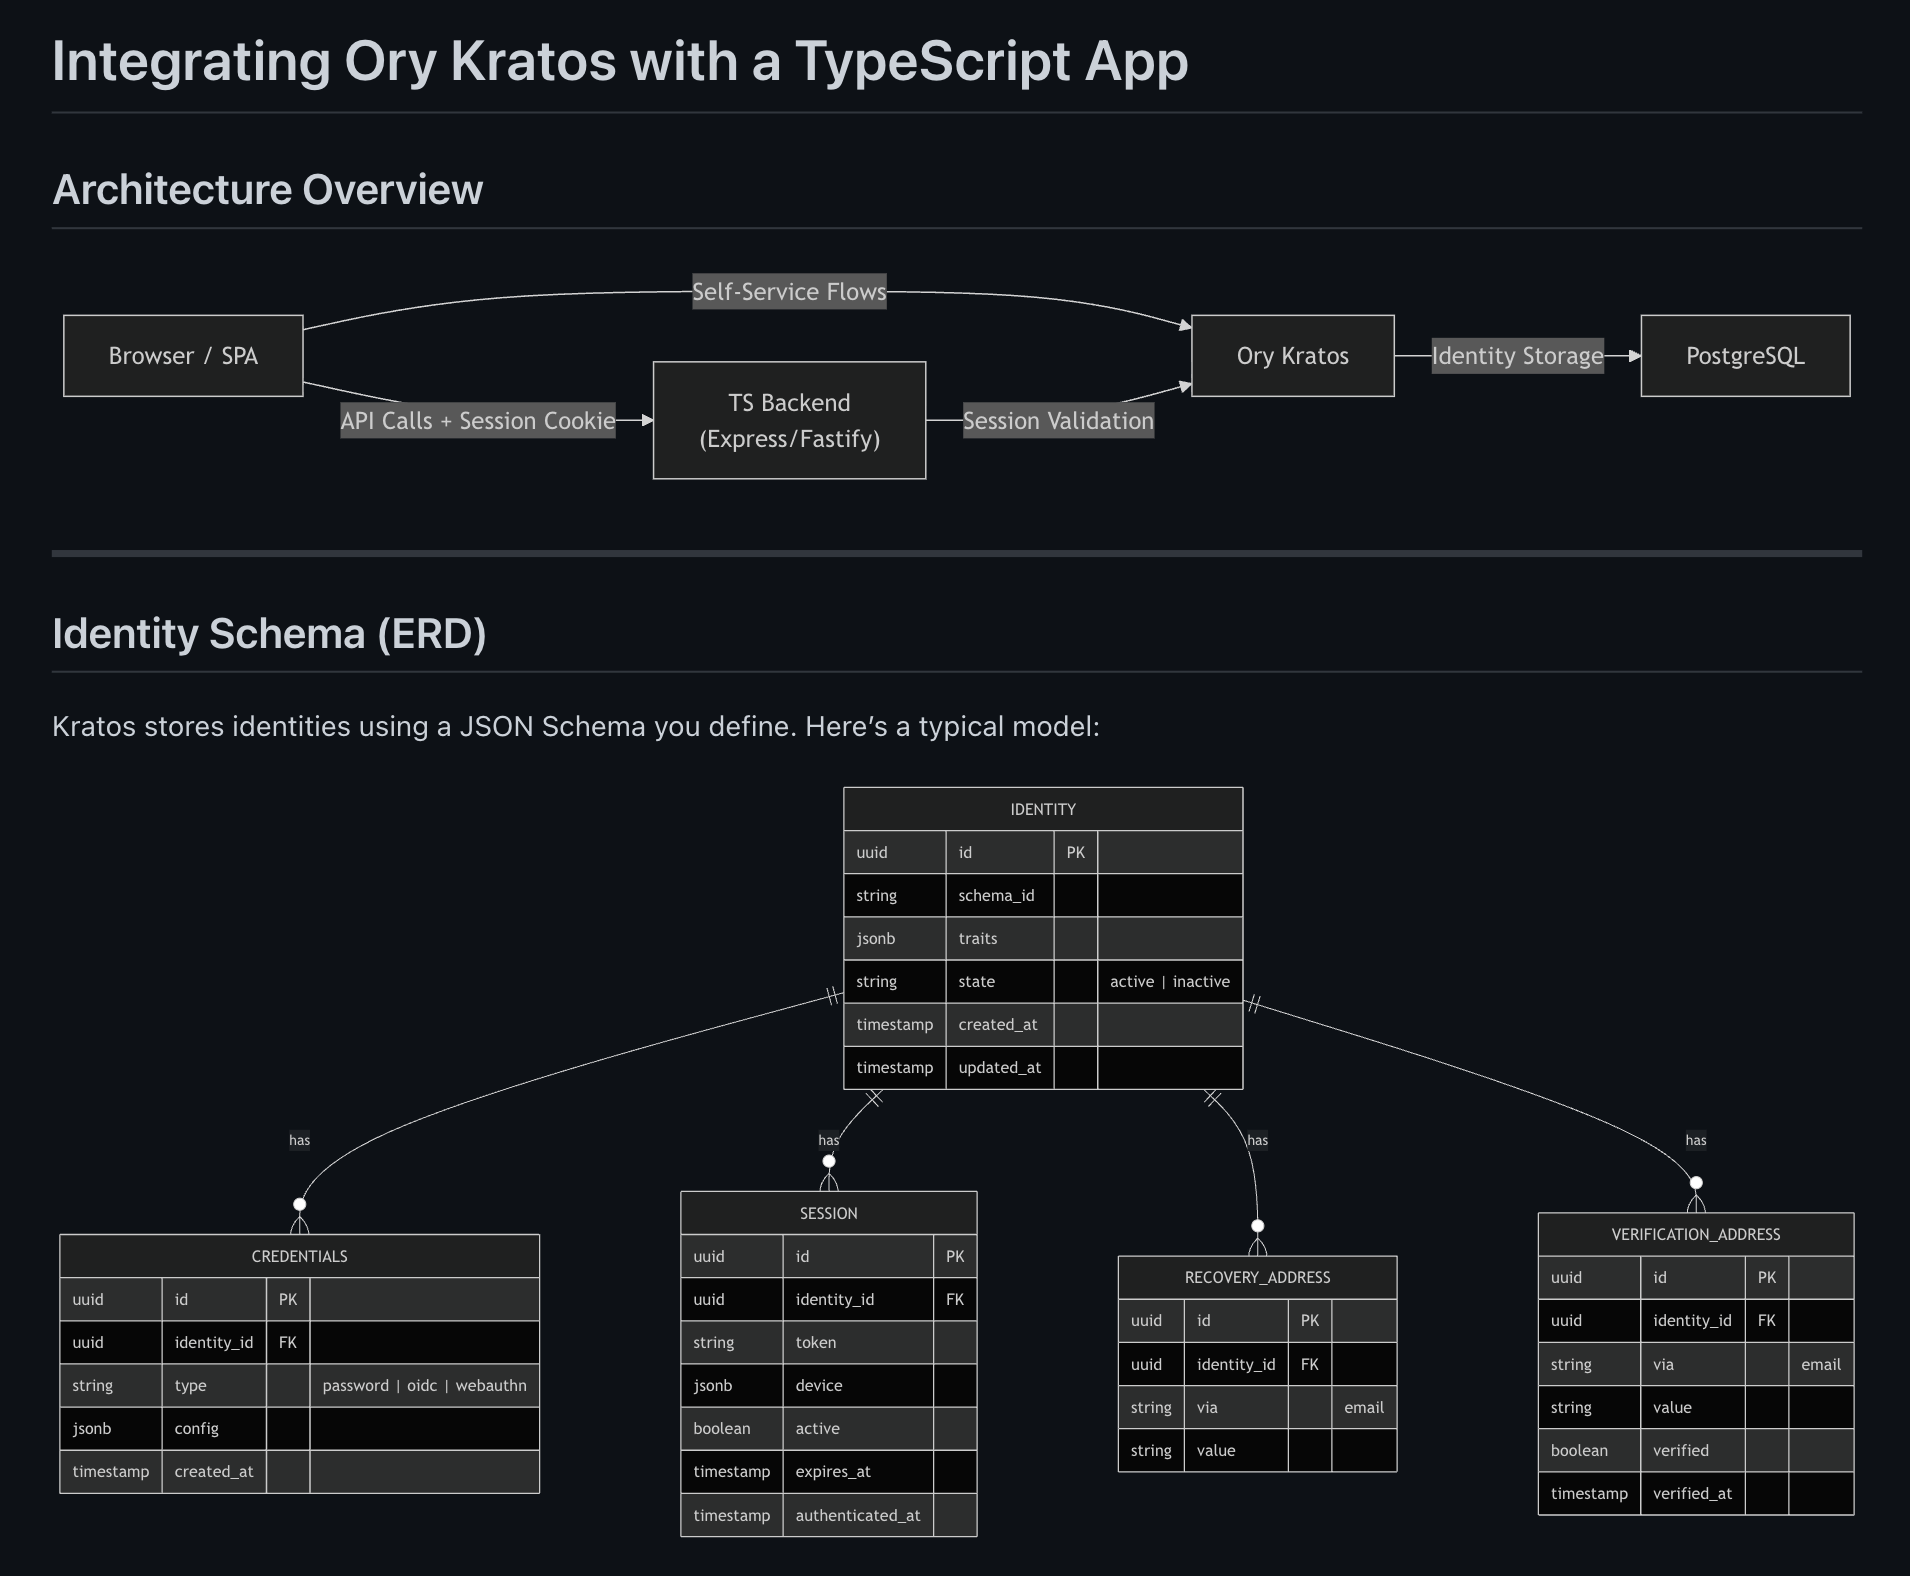Click the PostgreSQL node
Screen dimensions: 1910x1576
pos(1744,355)
